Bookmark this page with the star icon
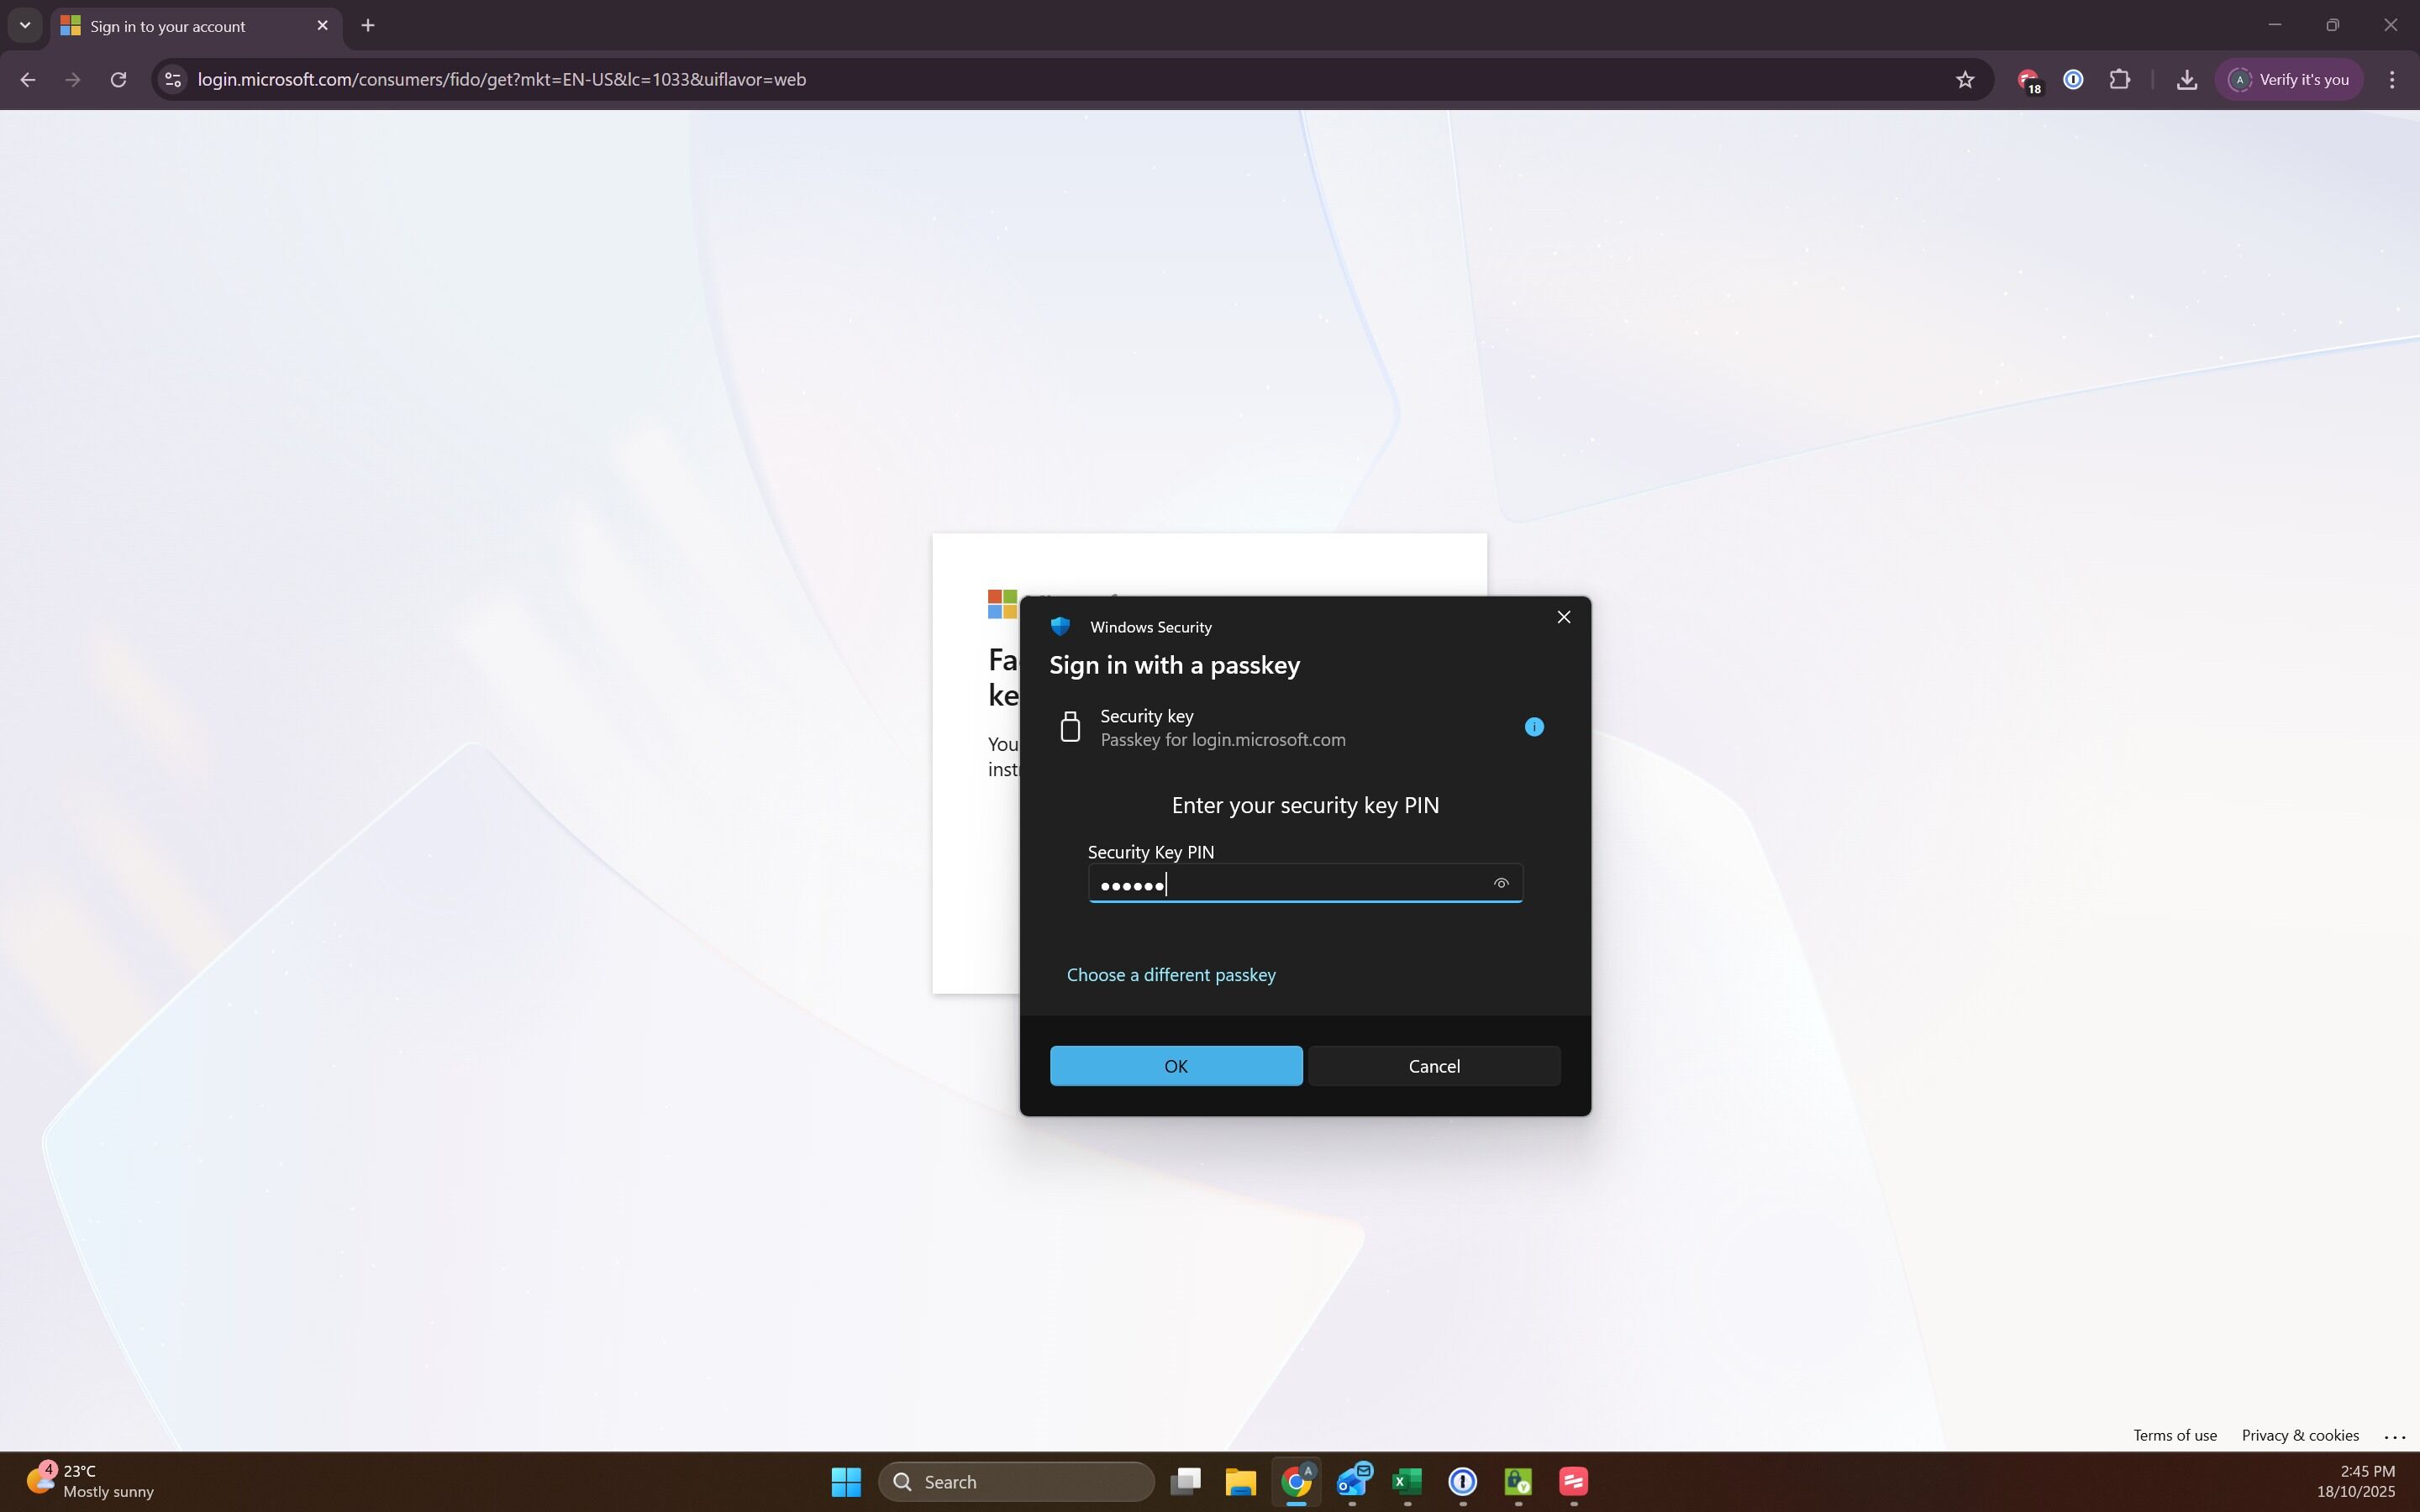The height and width of the screenshot is (1512, 2420). point(1964,79)
